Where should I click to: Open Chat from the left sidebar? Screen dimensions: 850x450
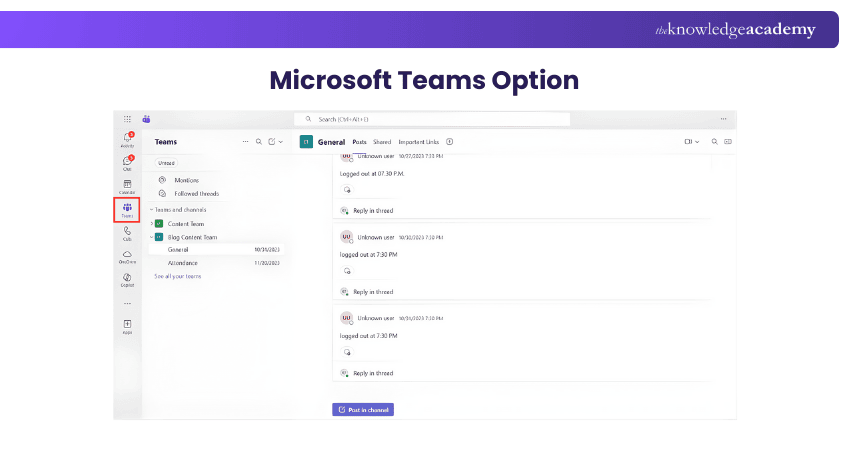127,163
